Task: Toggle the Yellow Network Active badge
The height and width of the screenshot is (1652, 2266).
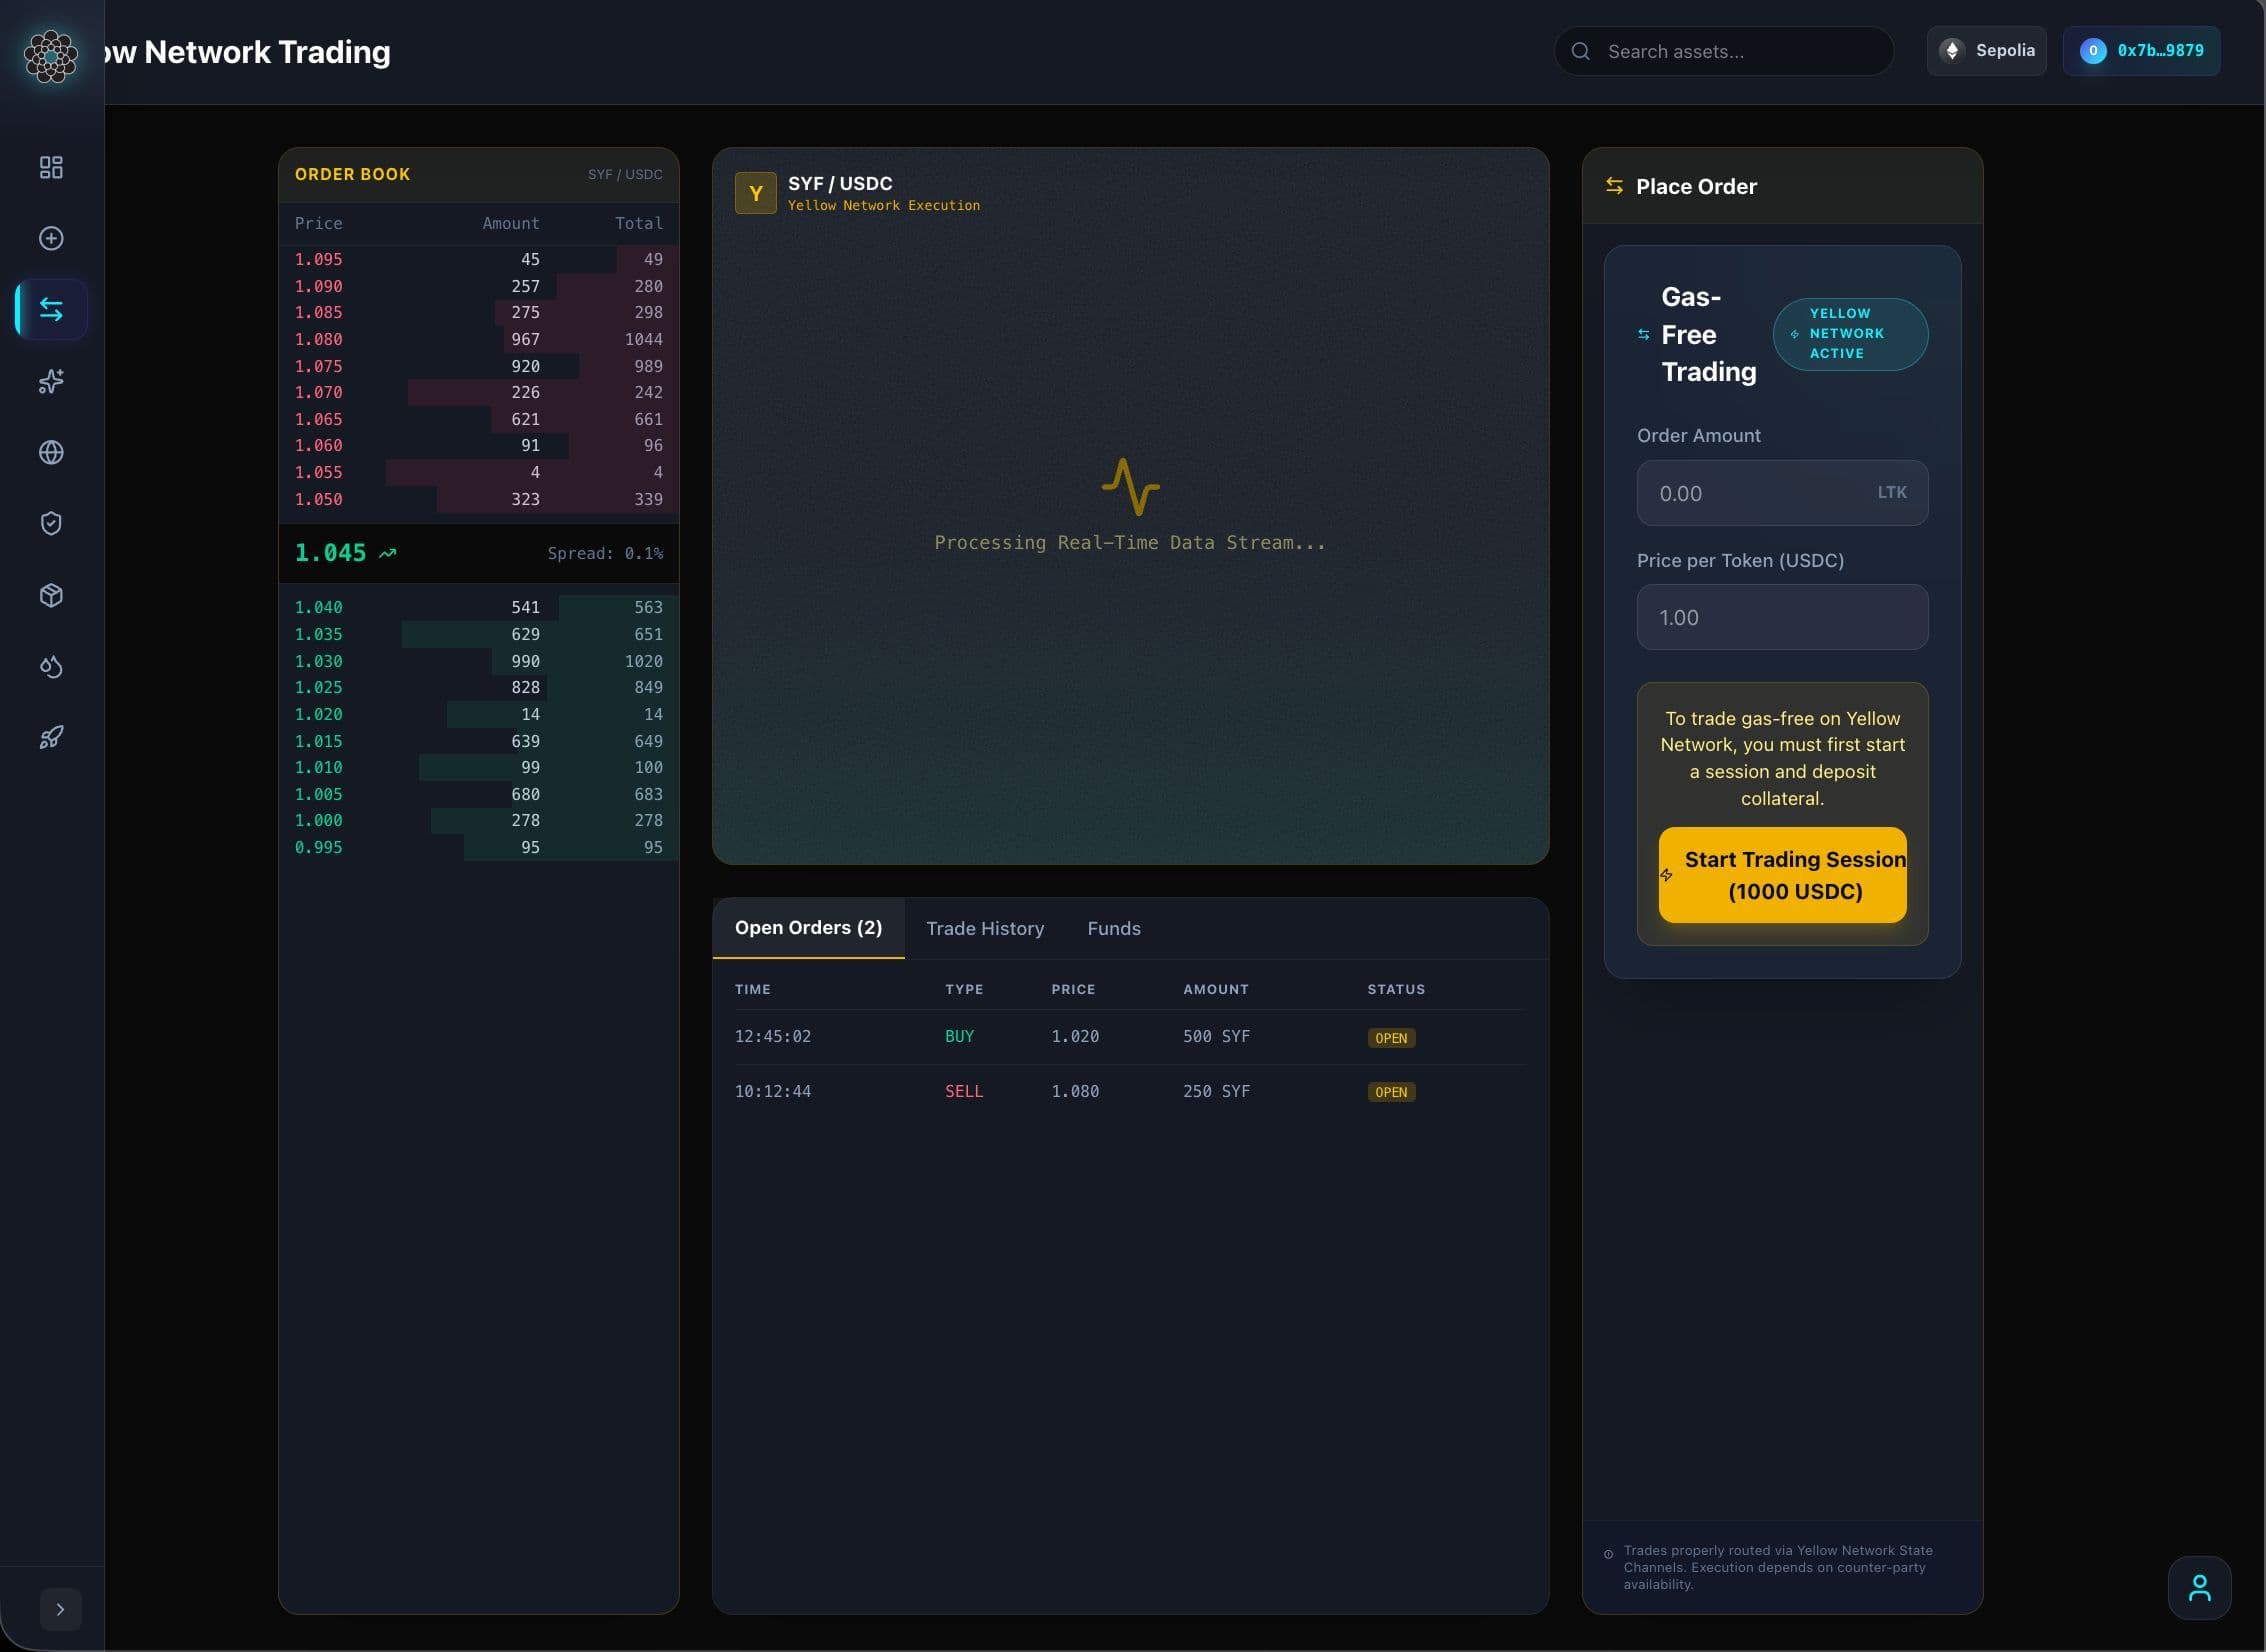Action: pos(1850,334)
